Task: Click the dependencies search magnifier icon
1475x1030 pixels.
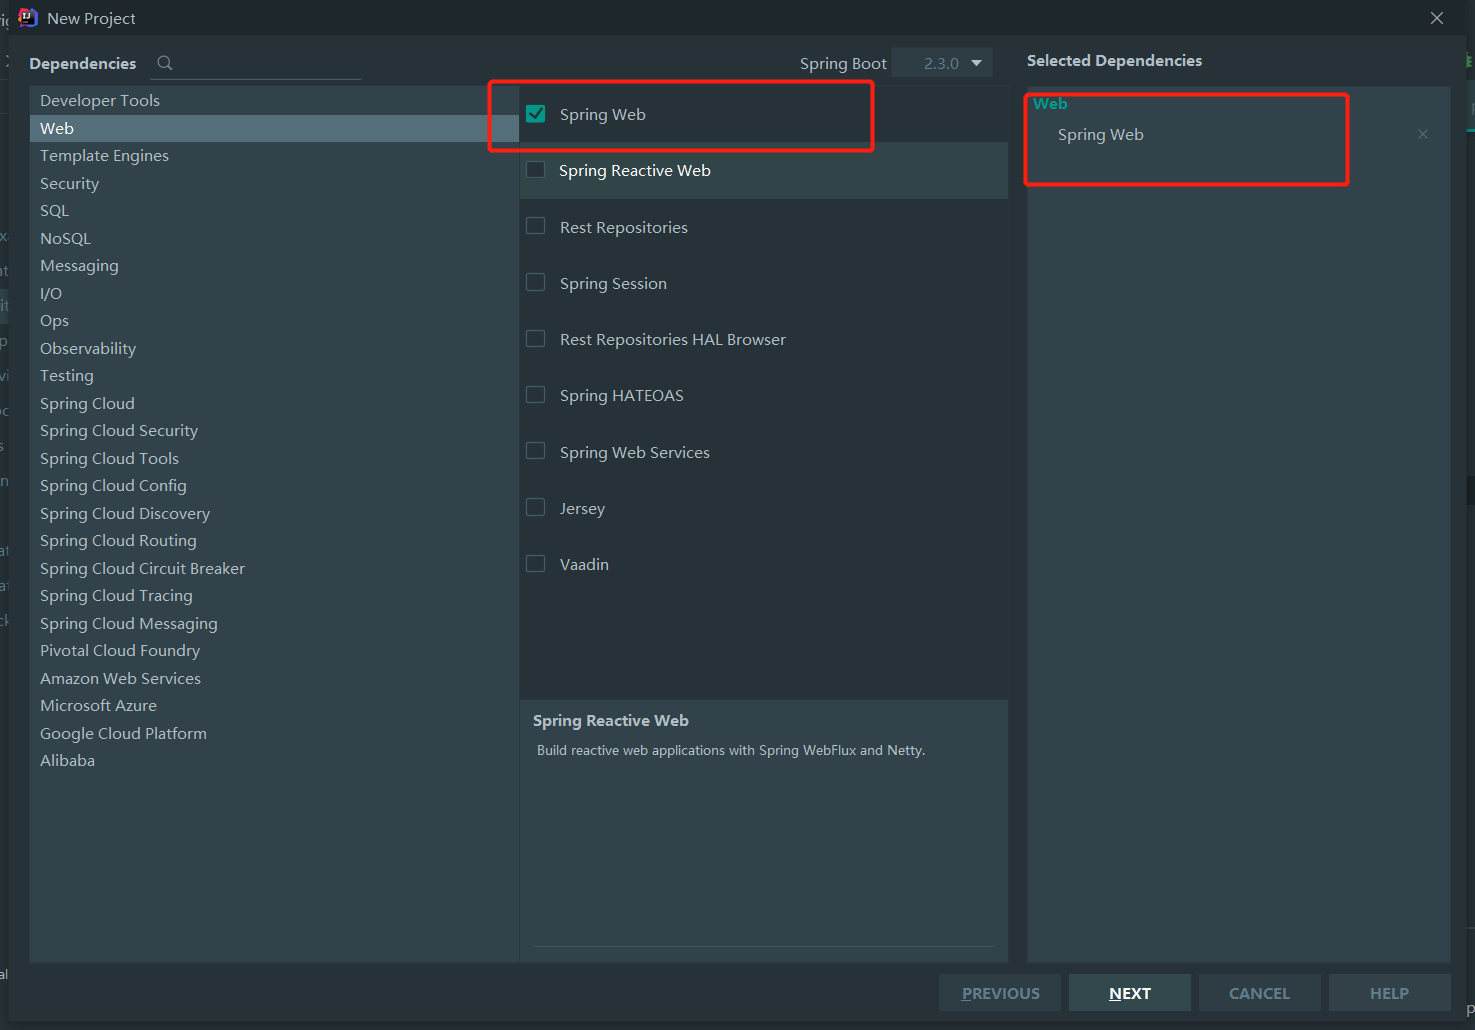Action: (165, 63)
